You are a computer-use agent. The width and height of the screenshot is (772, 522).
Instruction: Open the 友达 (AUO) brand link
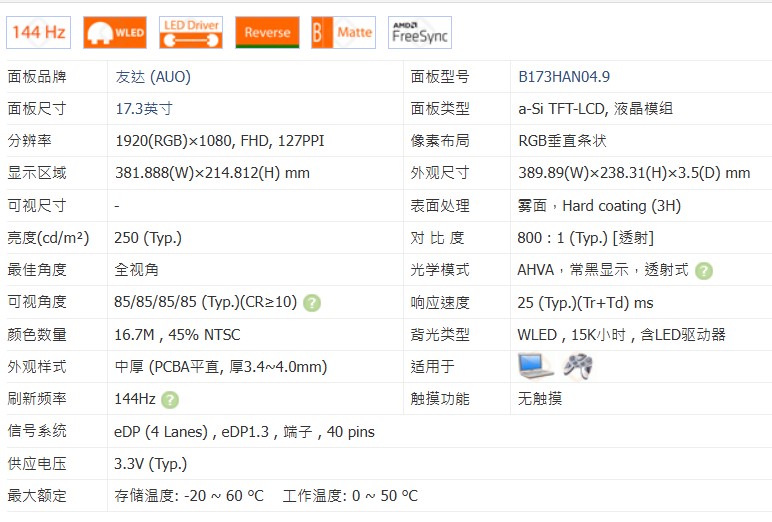click(153, 76)
